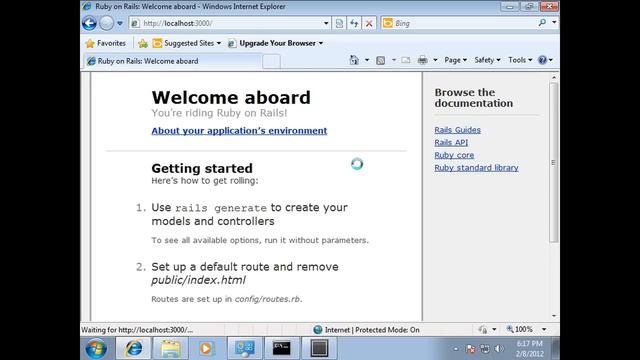Click the Browse the documentation heading
640x360 pixels.
click(x=473, y=98)
